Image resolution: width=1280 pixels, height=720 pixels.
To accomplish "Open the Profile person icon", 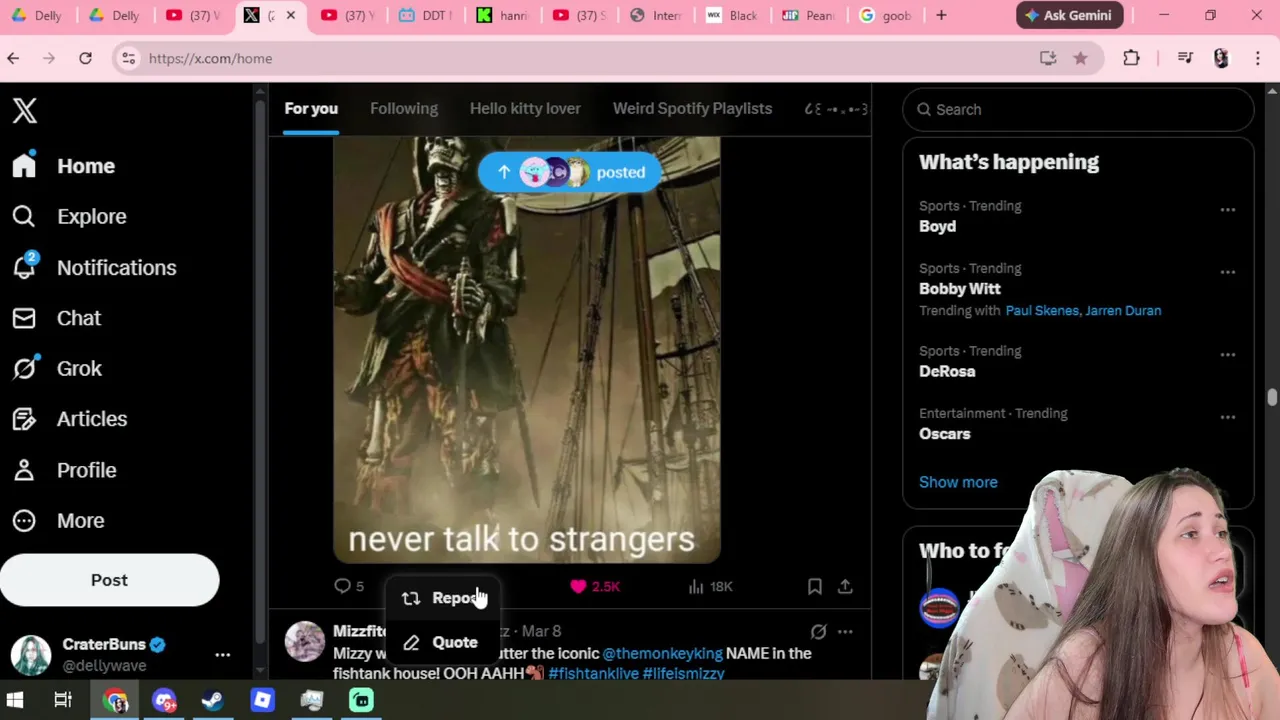I will (24, 470).
